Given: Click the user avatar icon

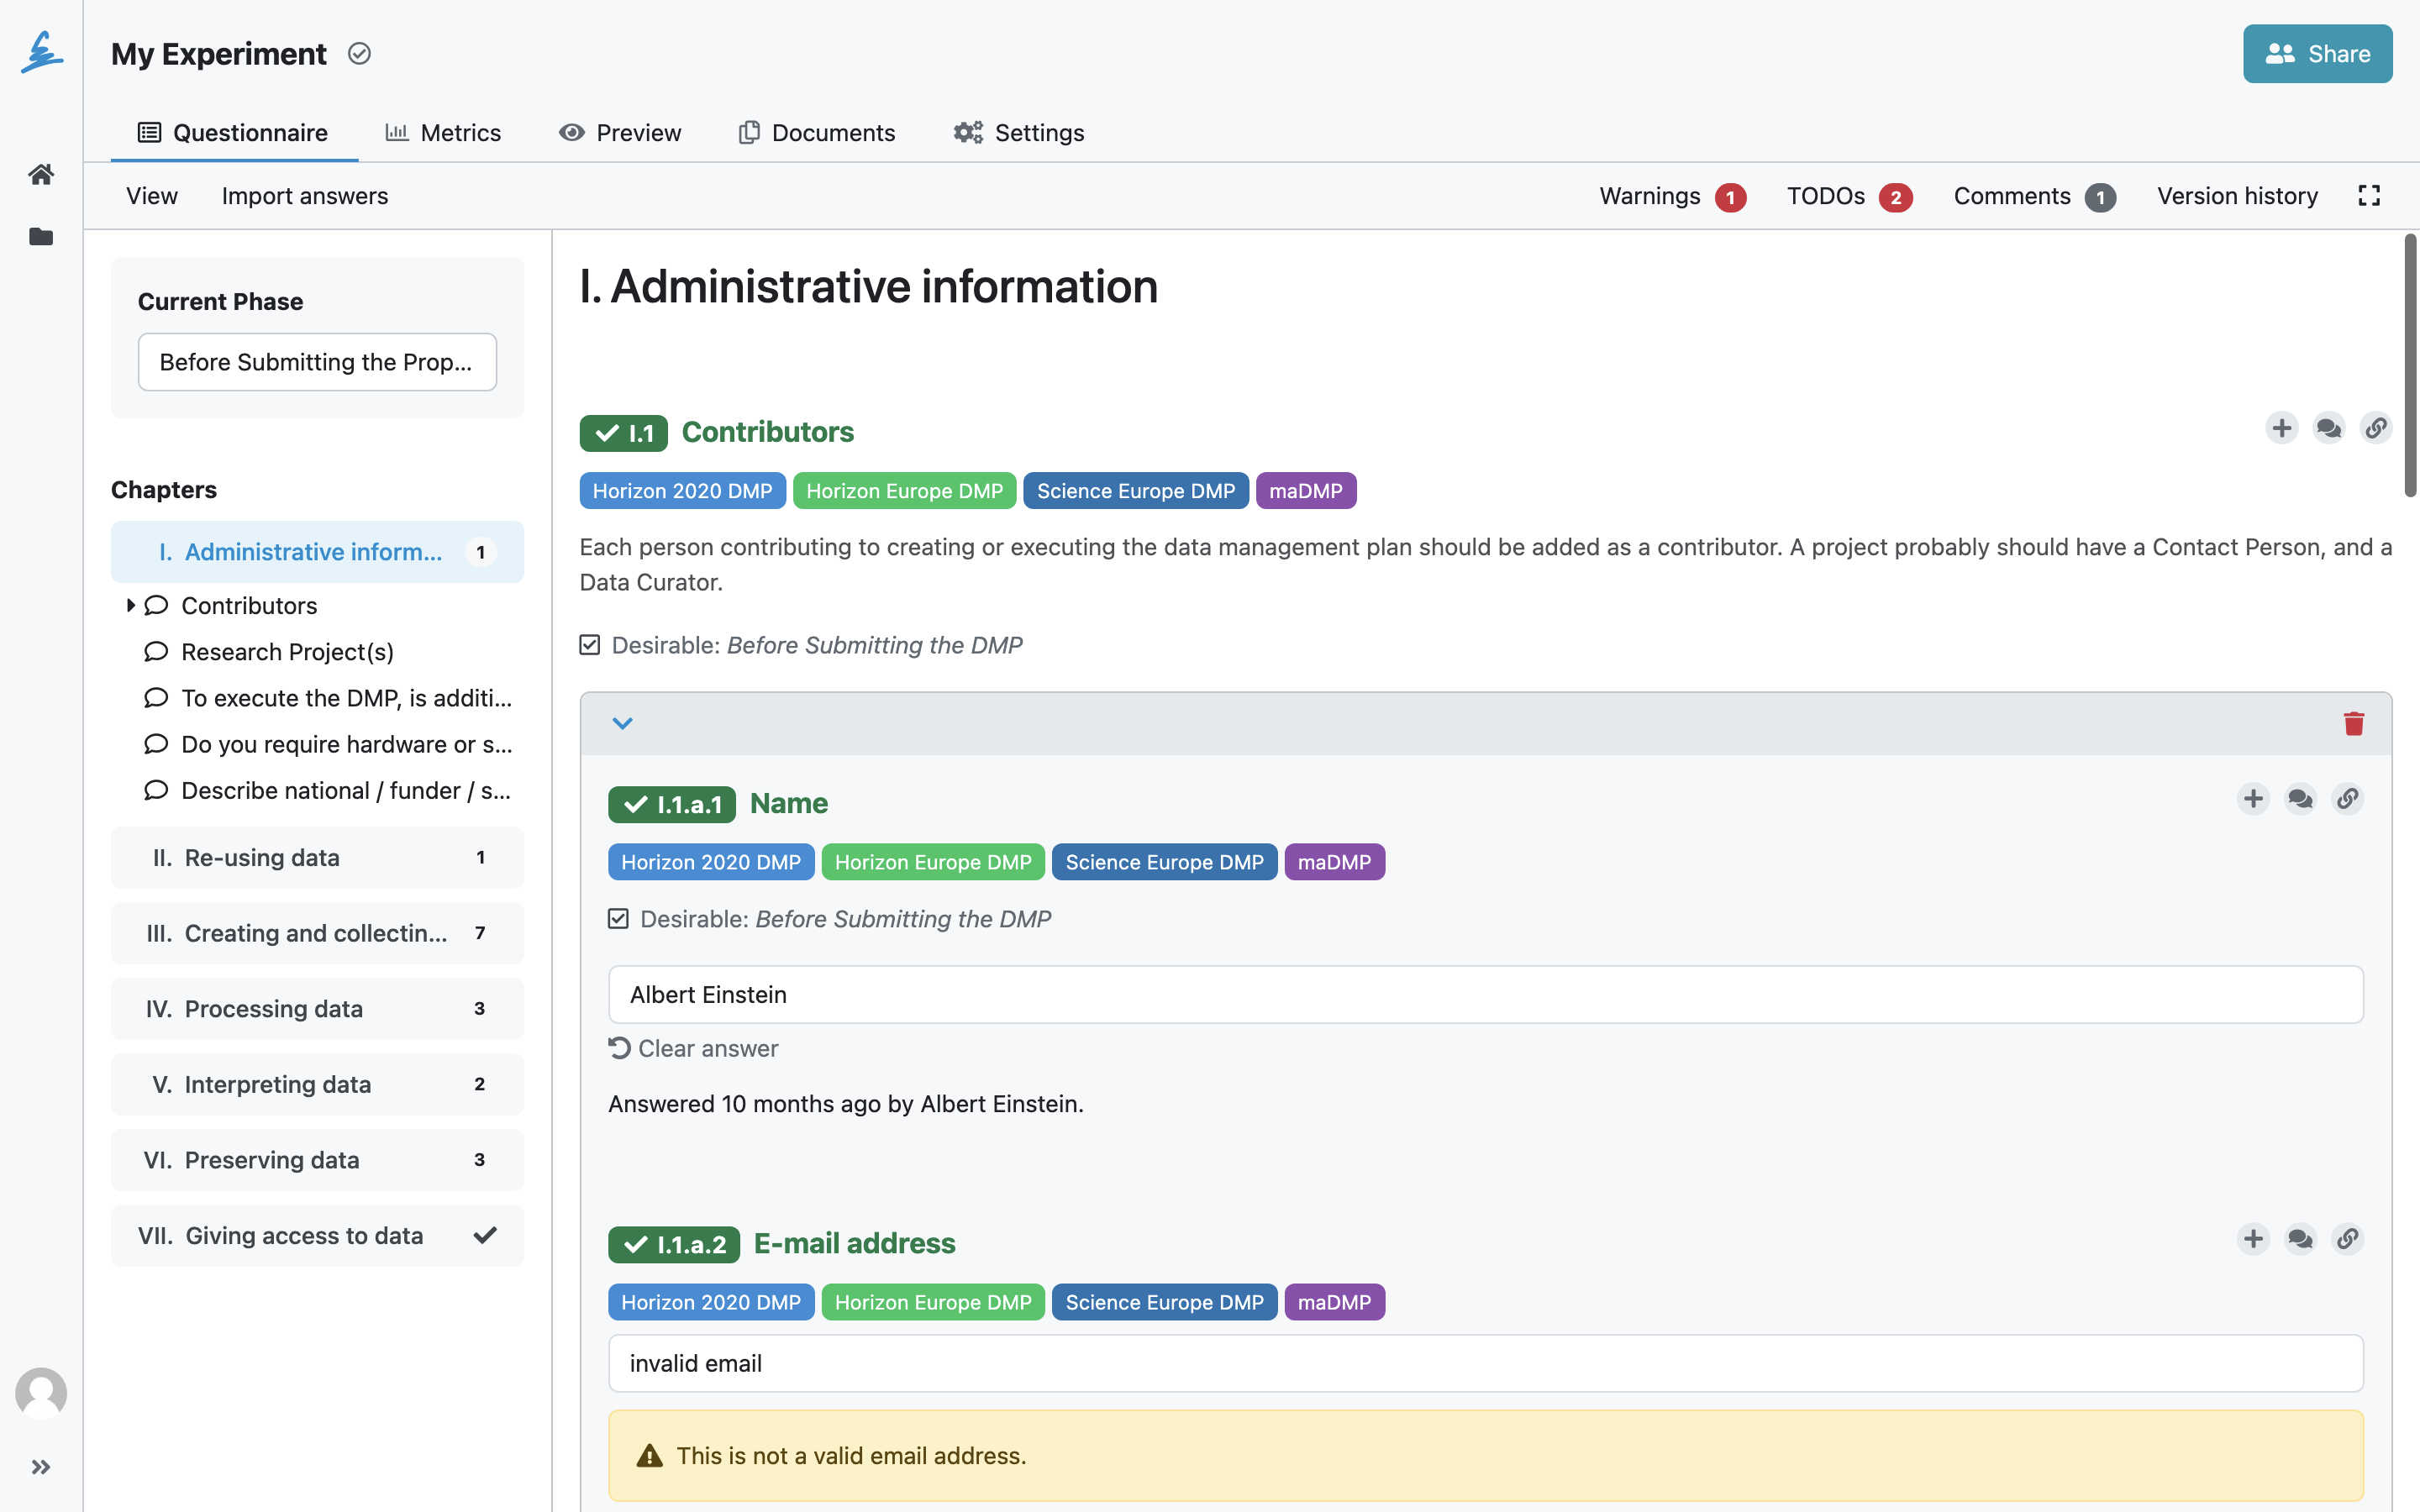Looking at the screenshot, I should [x=41, y=1393].
